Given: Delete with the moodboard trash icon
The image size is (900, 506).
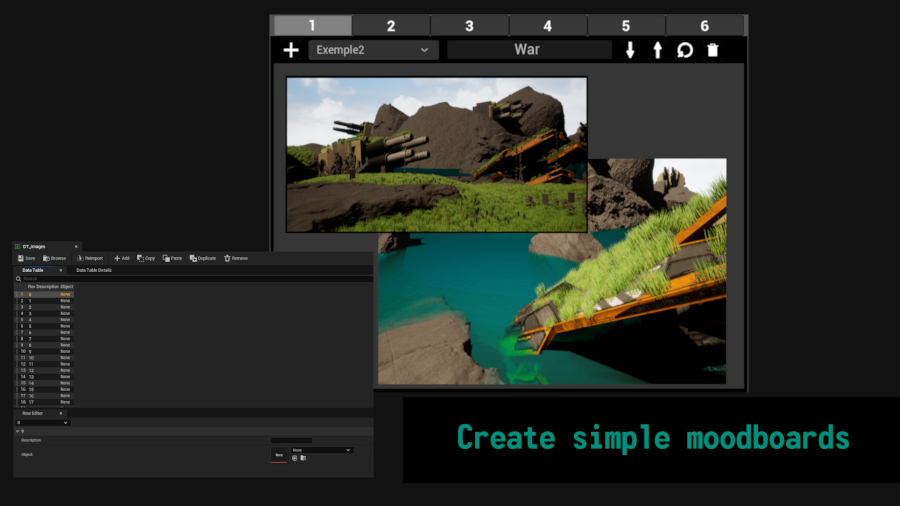Looking at the screenshot, I should point(712,50).
